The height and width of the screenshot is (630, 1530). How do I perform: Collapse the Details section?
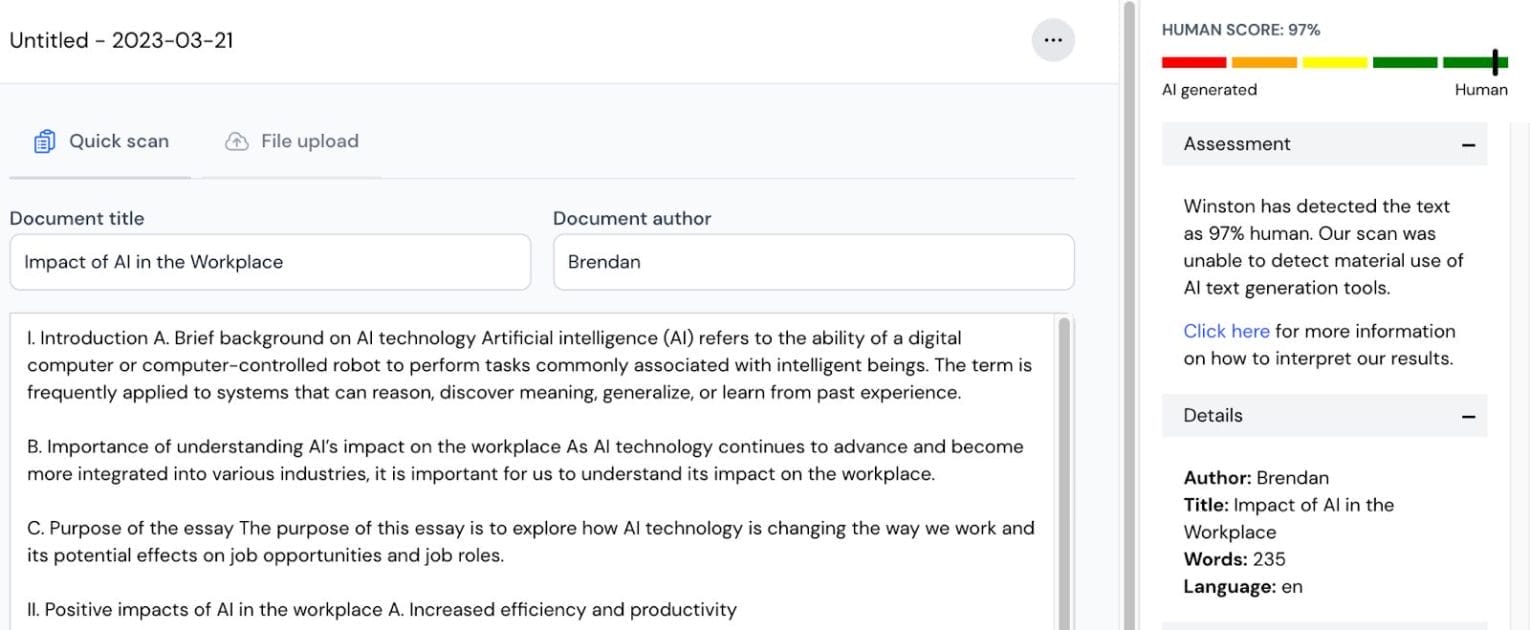(1469, 415)
